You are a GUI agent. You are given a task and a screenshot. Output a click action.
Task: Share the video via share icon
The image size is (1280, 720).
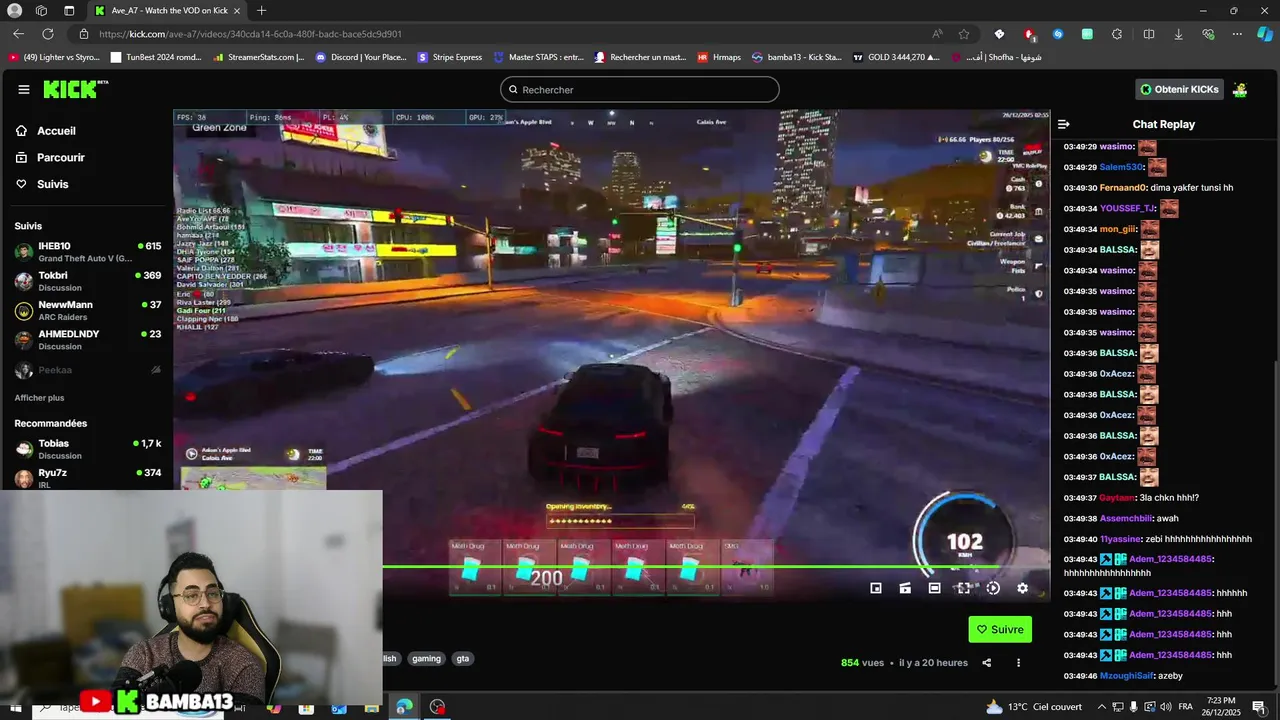[x=987, y=662]
